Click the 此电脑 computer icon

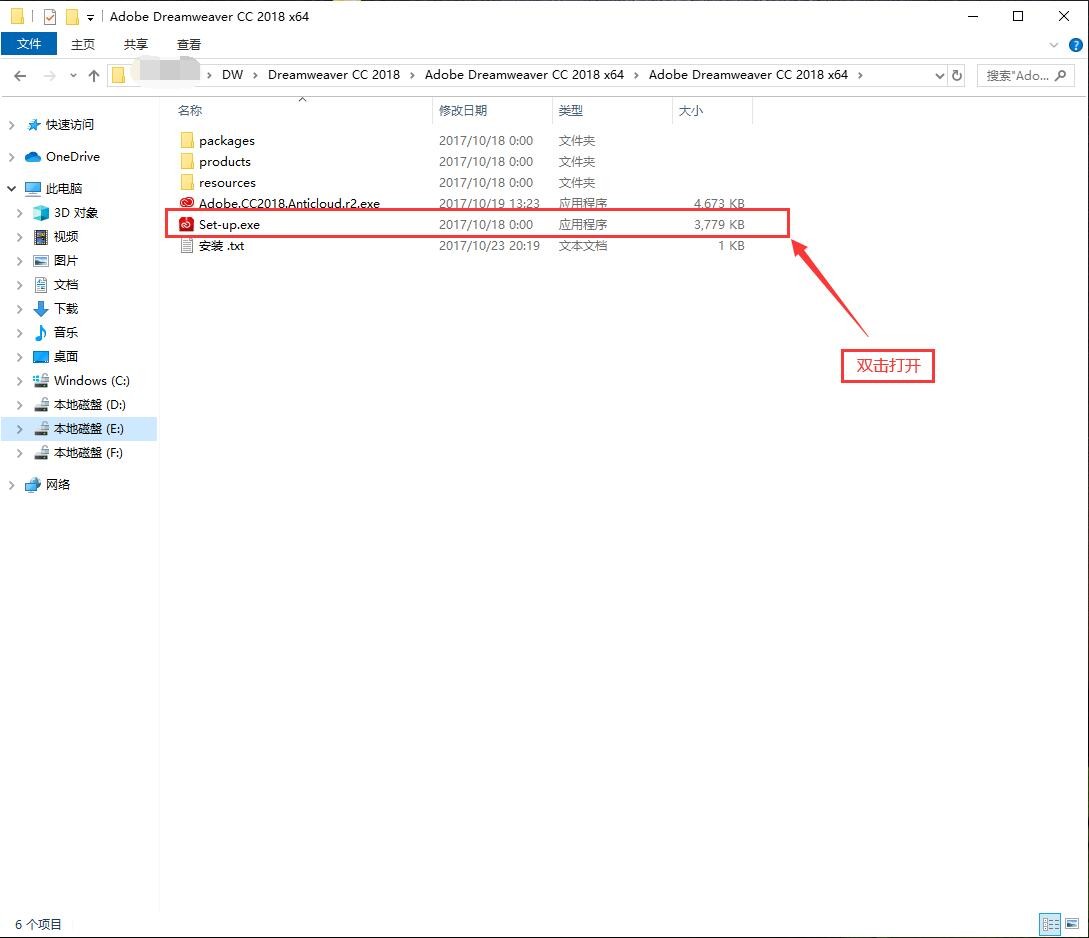pyautogui.click(x=33, y=188)
